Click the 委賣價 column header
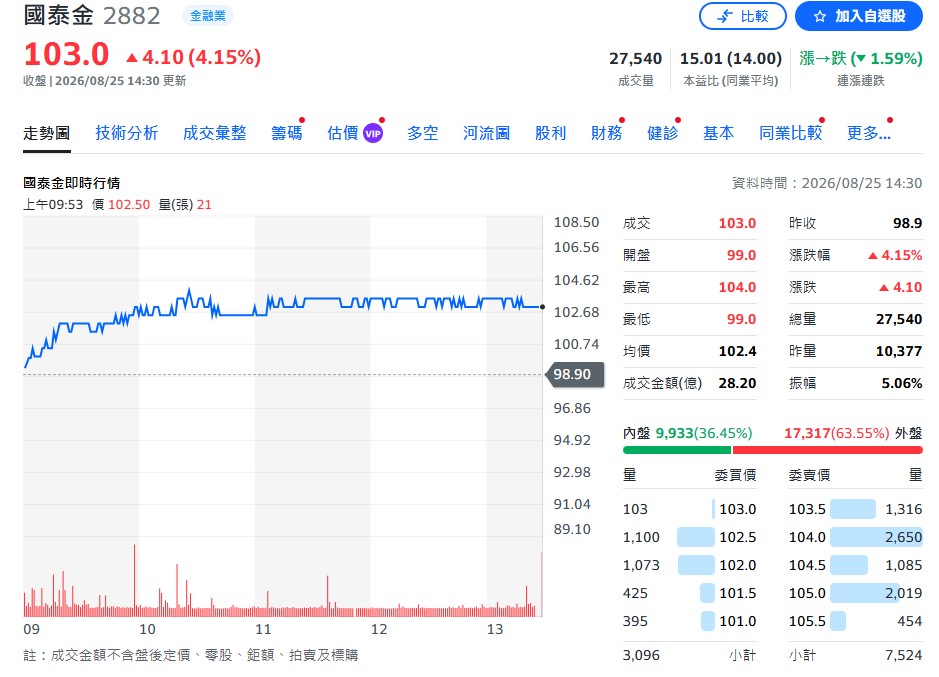Screen dimensions: 939x677 point(810,476)
